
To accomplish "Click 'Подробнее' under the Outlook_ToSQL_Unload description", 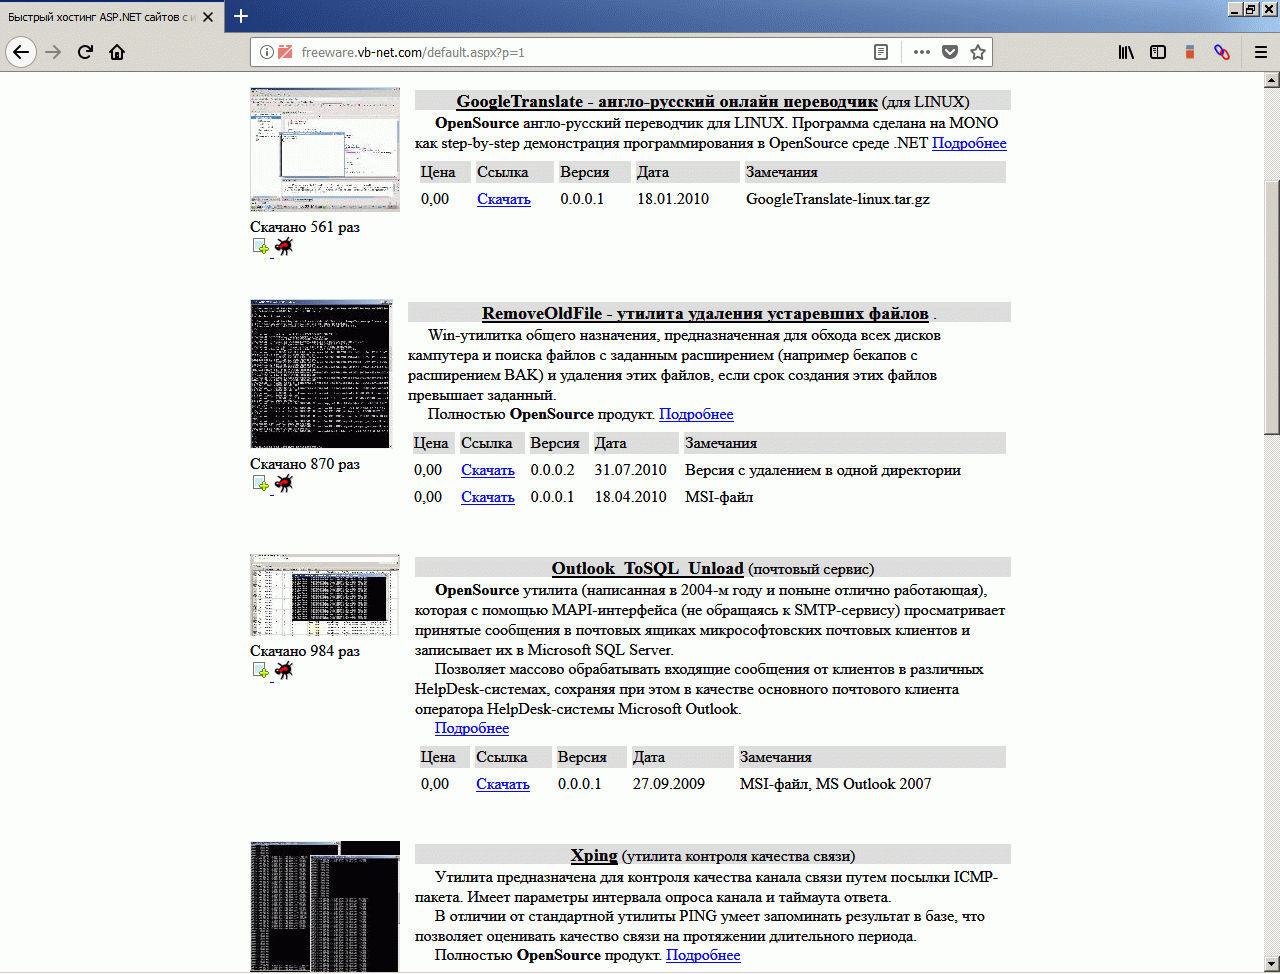I will 472,728.
